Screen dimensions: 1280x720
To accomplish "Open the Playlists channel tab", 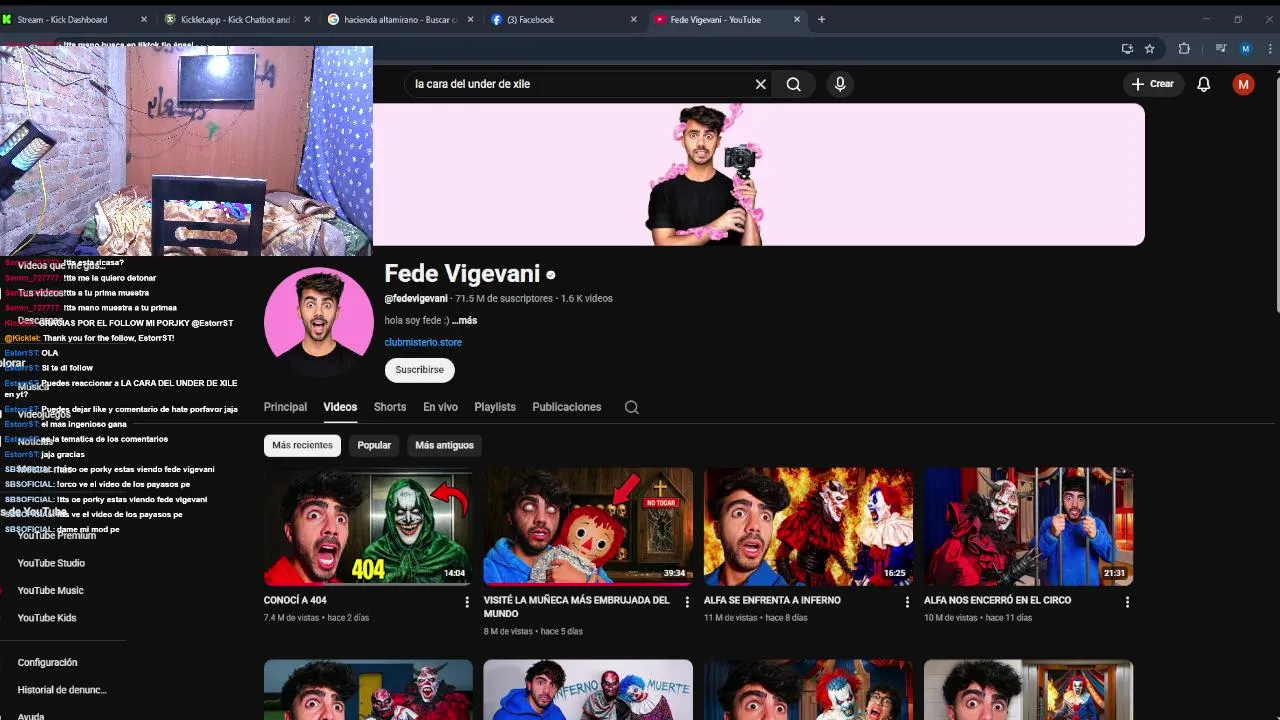I will tap(495, 407).
